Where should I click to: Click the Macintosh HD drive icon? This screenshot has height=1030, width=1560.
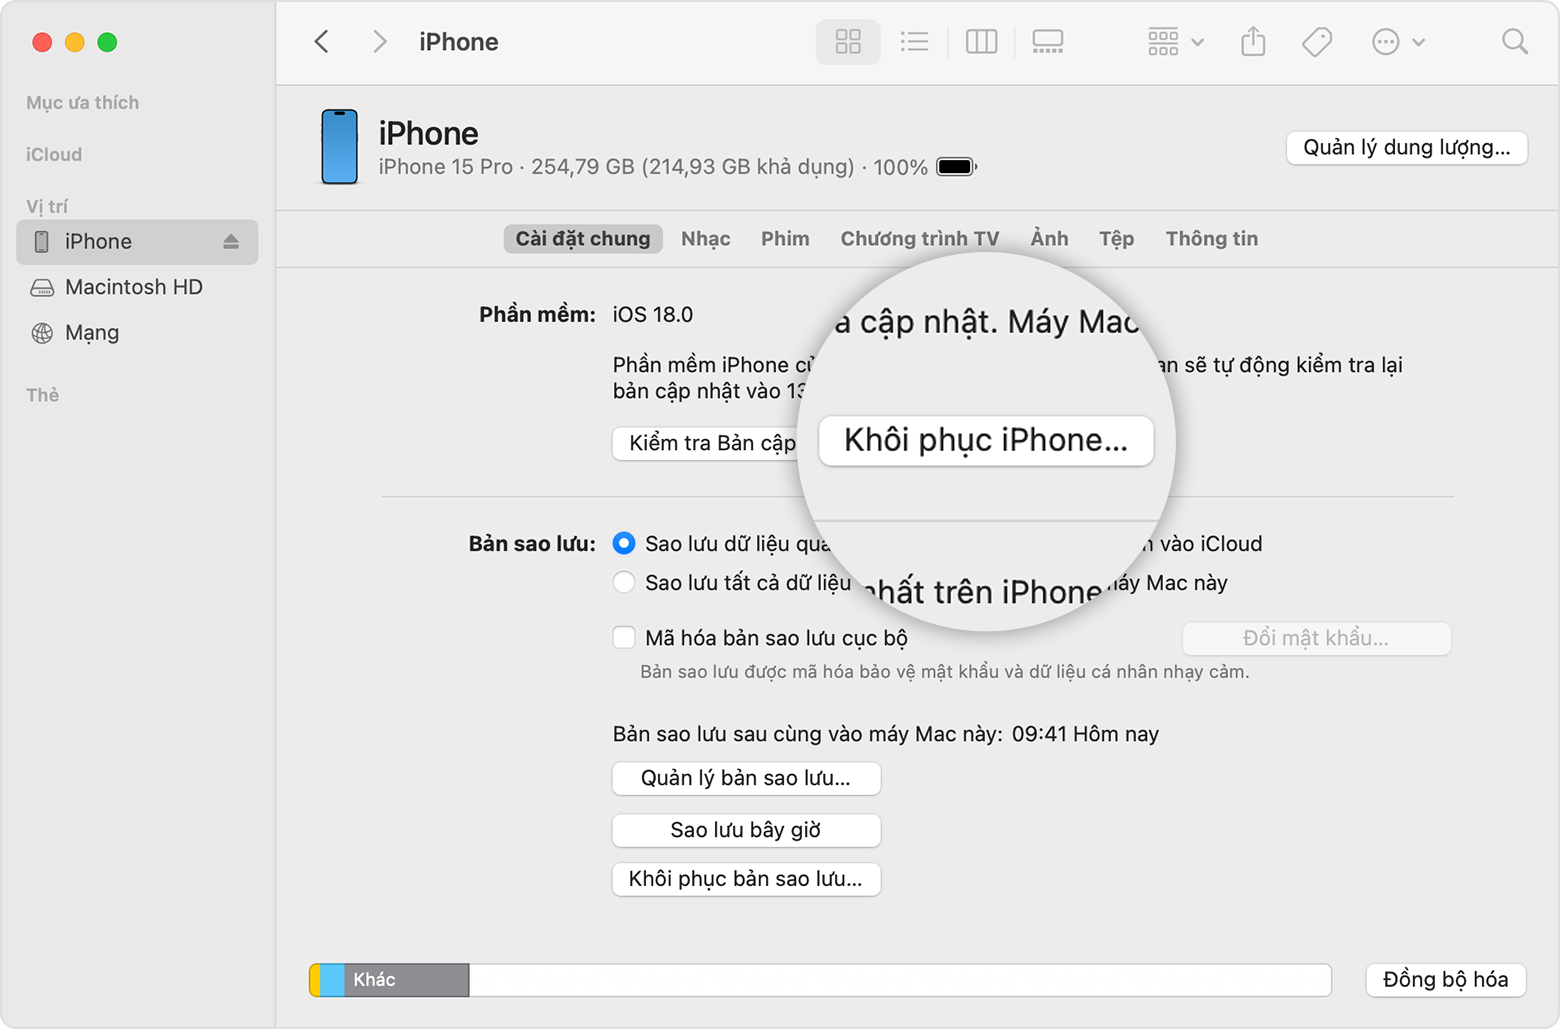(x=42, y=288)
